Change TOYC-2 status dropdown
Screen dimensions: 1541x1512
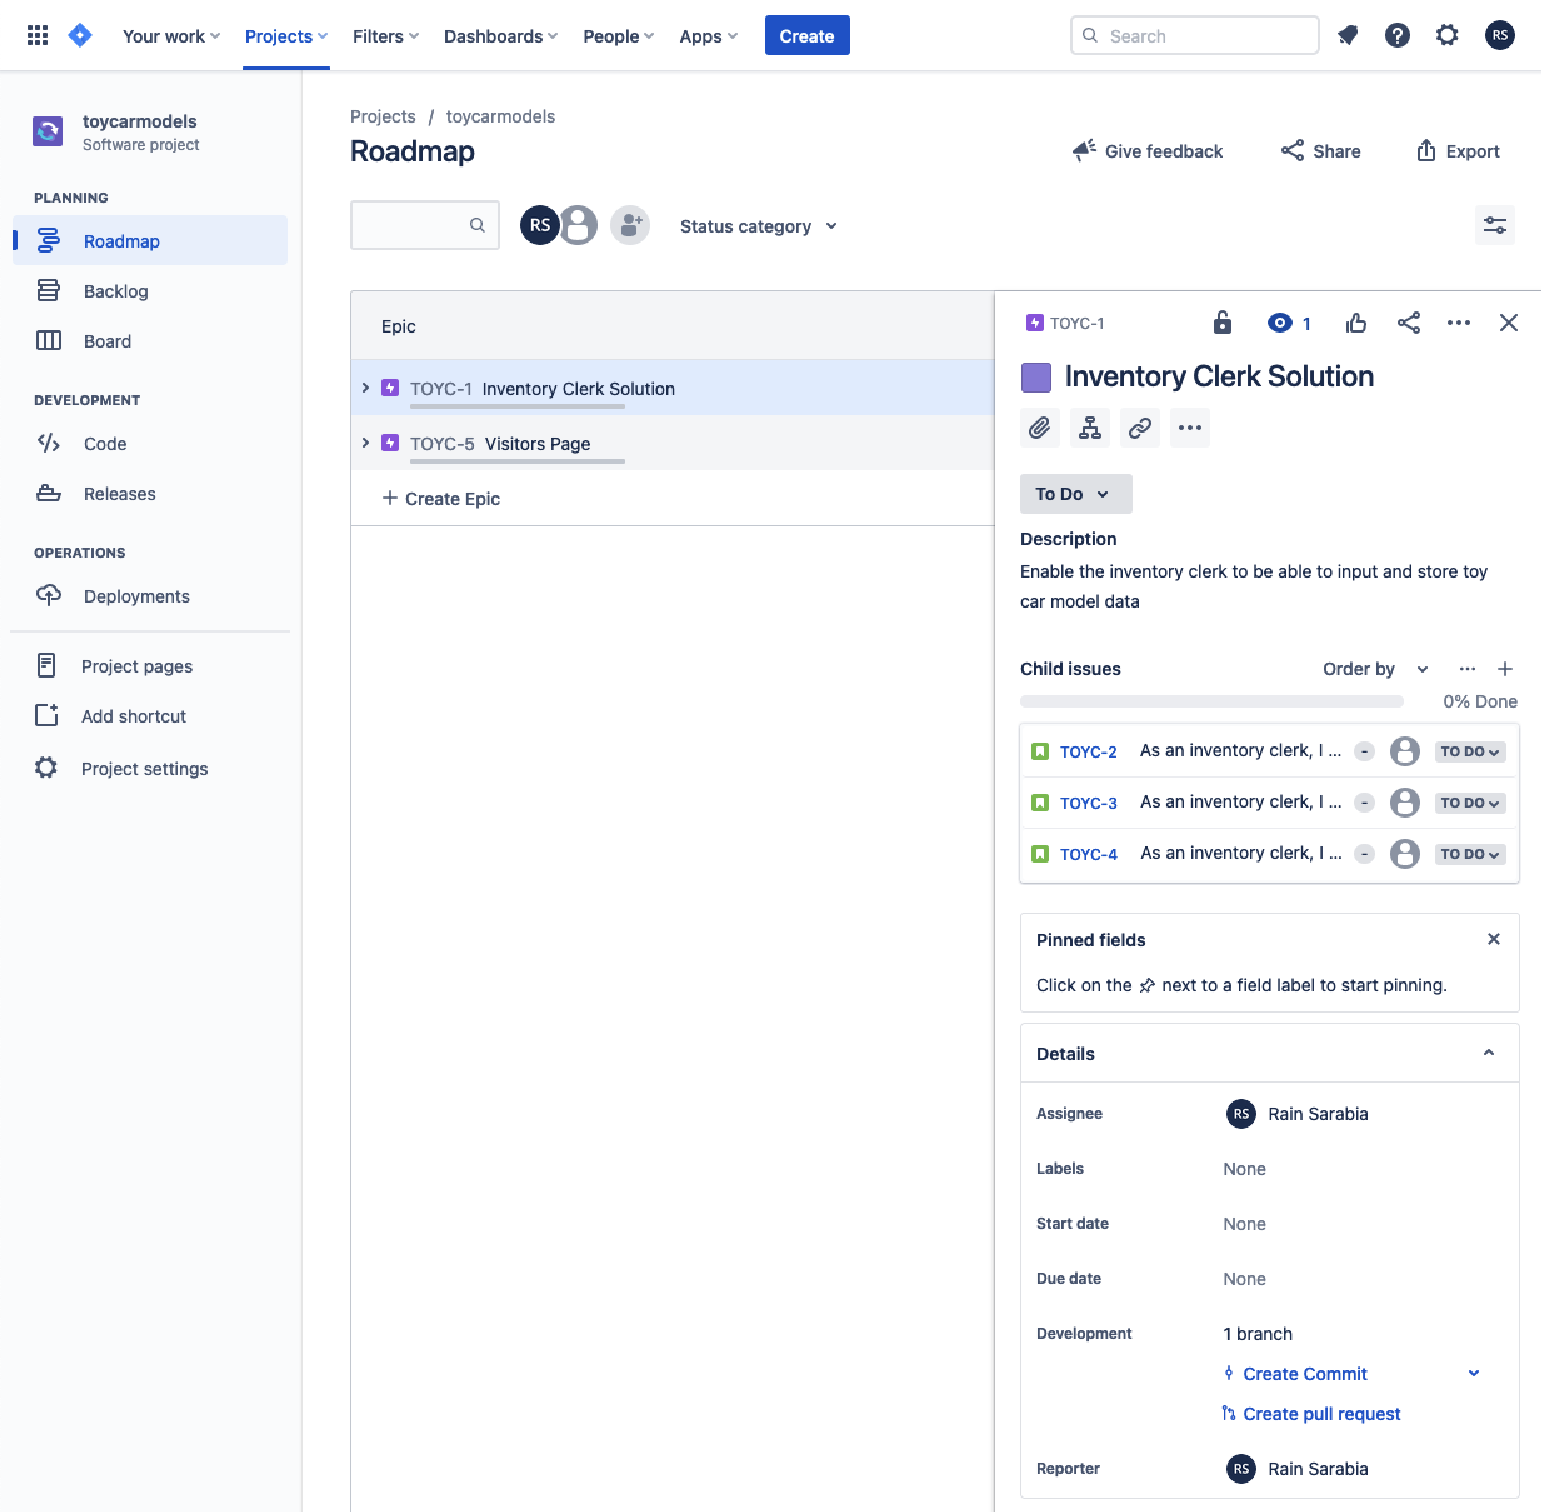click(x=1470, y=751)
